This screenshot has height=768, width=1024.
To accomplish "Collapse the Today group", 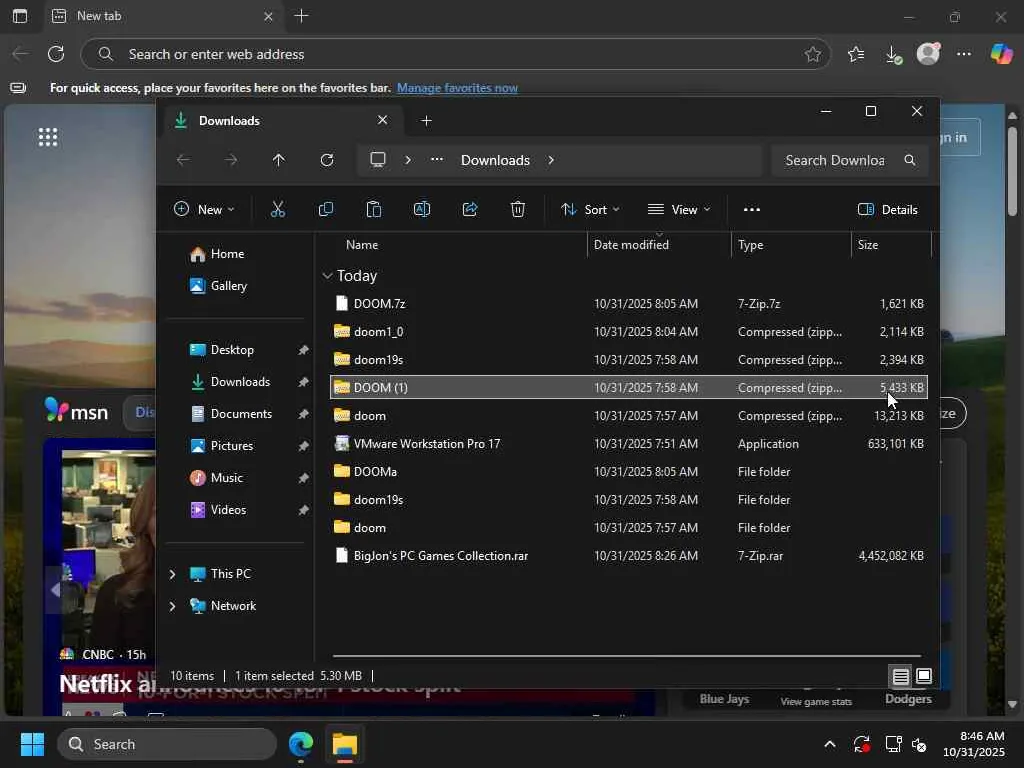I will click(x=327, y=276).
